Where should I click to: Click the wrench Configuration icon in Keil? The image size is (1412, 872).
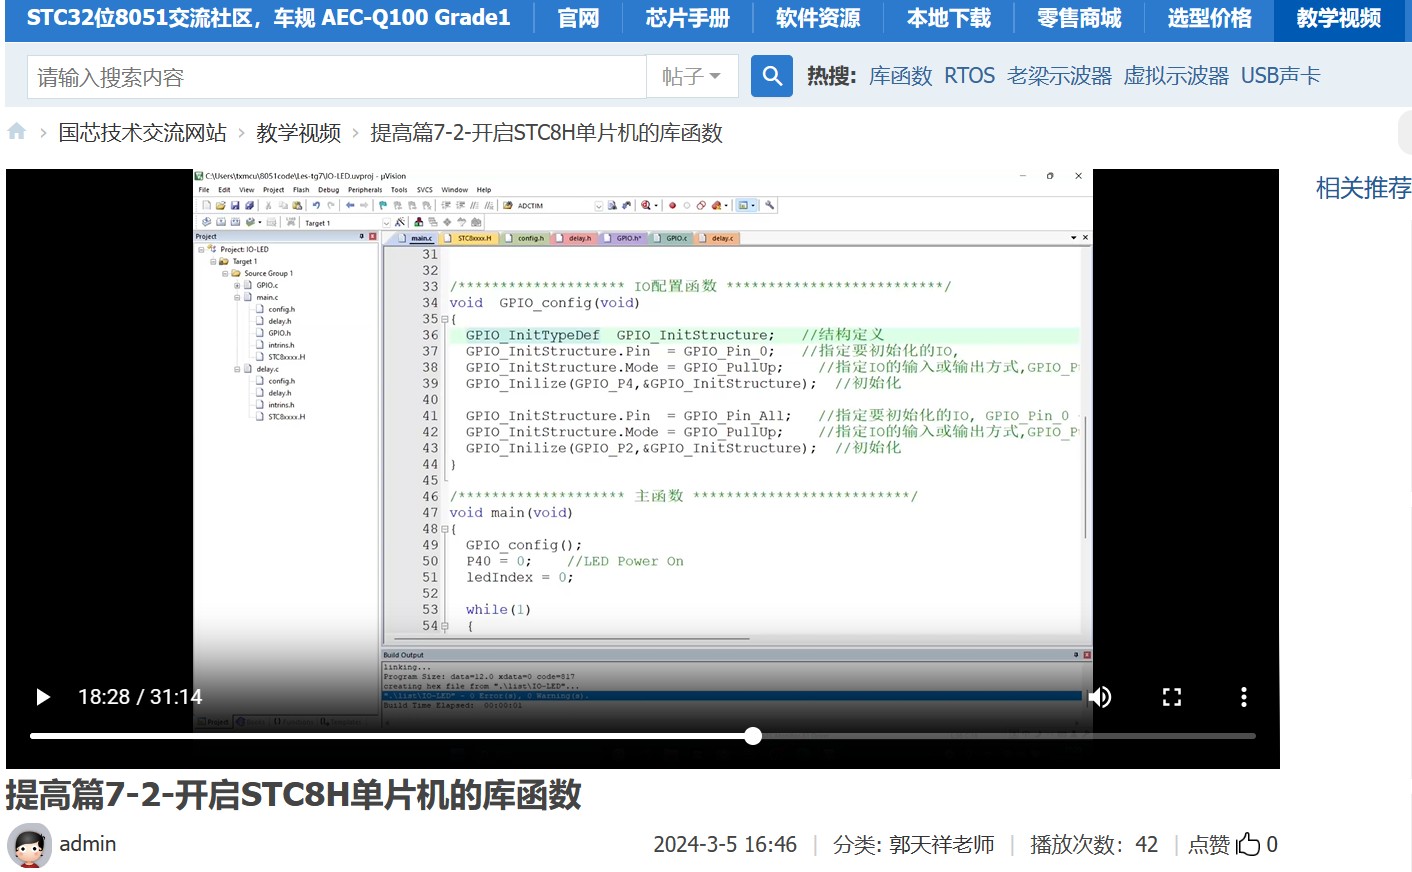click(770, 205)
